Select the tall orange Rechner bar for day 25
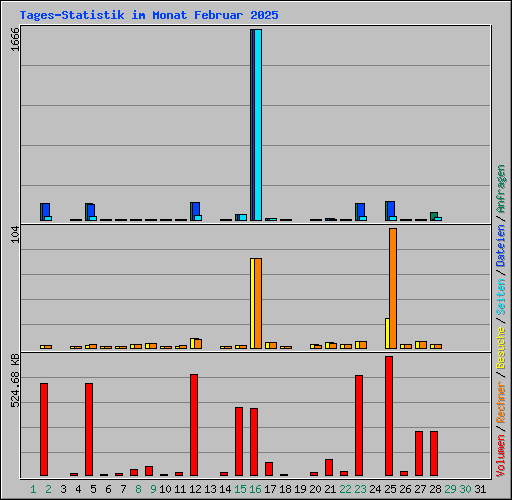512x500 pixels. coord(393,289)
